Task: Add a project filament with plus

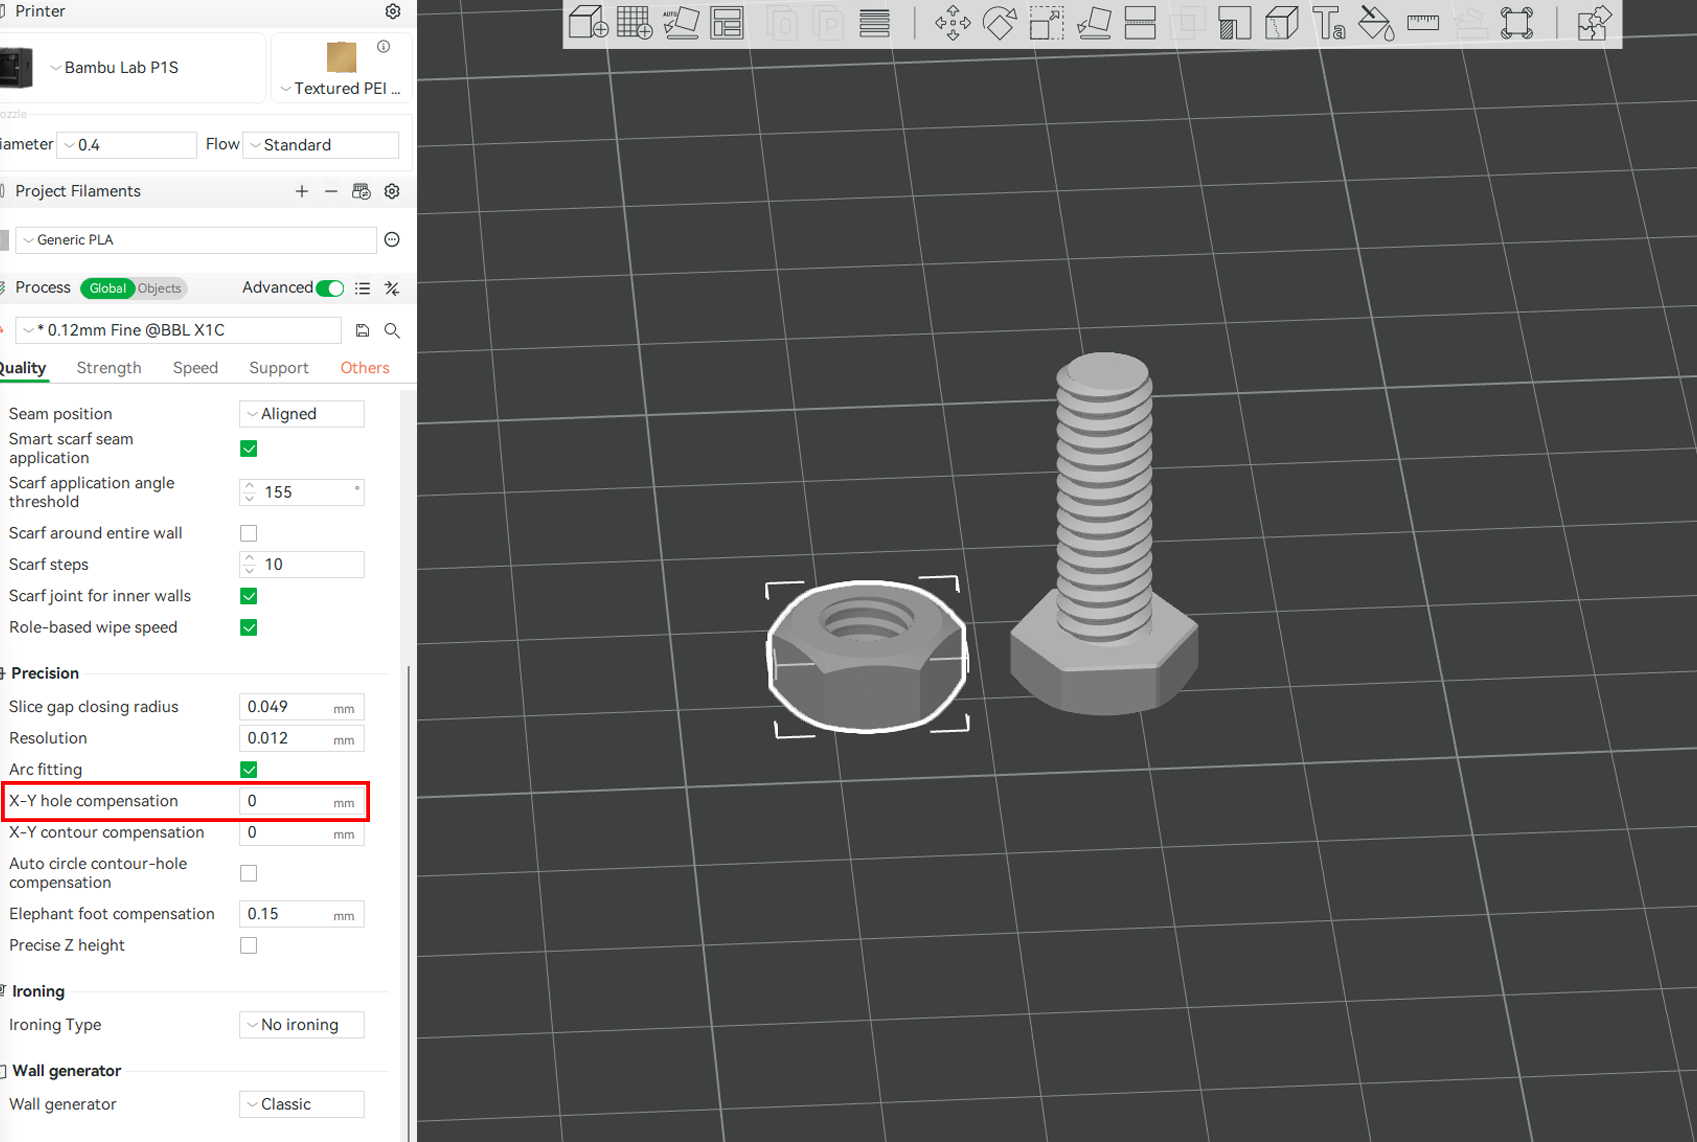Action: 302,191
